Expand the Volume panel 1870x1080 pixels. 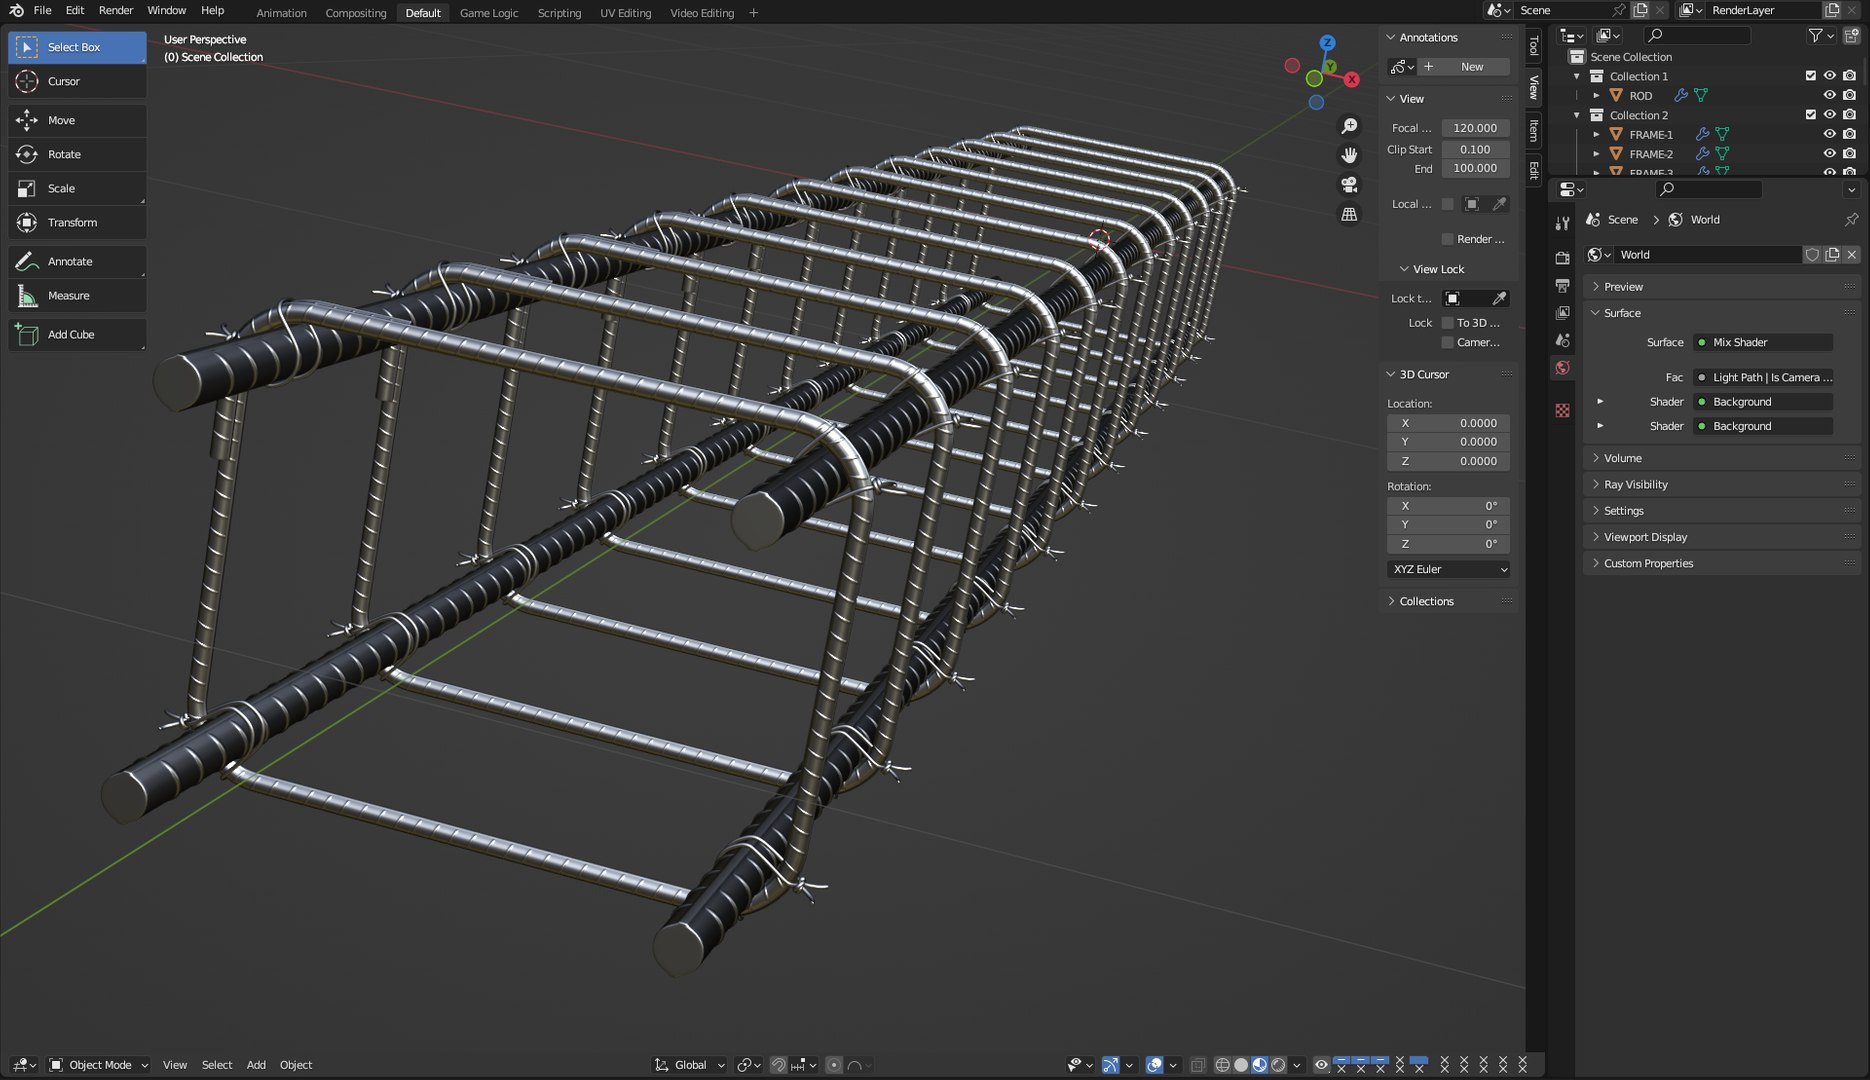(1622, 458)
